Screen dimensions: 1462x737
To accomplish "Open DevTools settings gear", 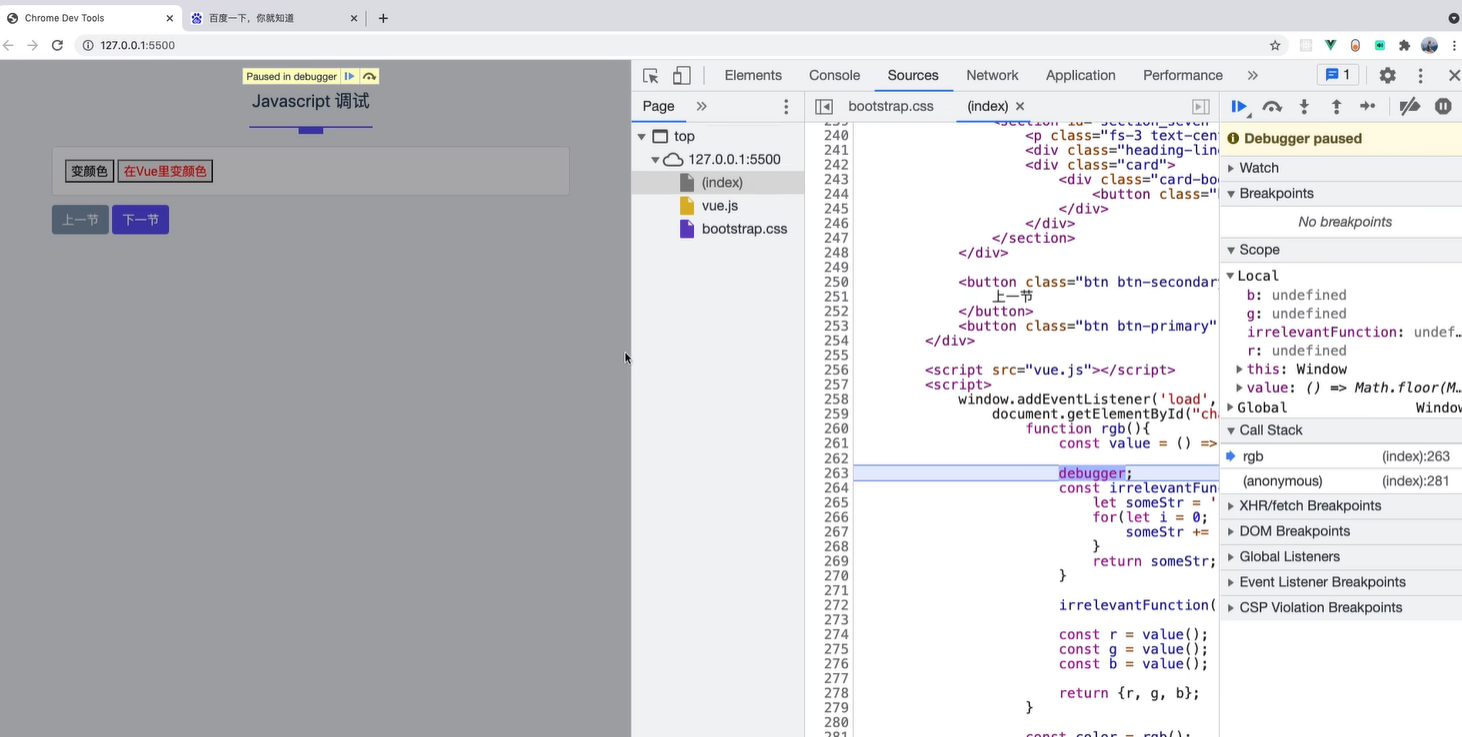I will click(x=1387, y=76).
